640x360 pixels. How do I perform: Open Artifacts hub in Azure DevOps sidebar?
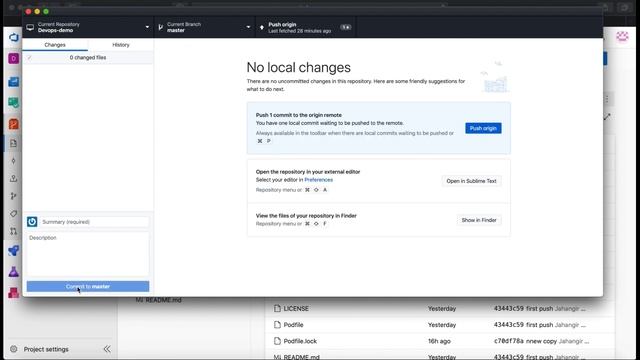pos(13,292)
